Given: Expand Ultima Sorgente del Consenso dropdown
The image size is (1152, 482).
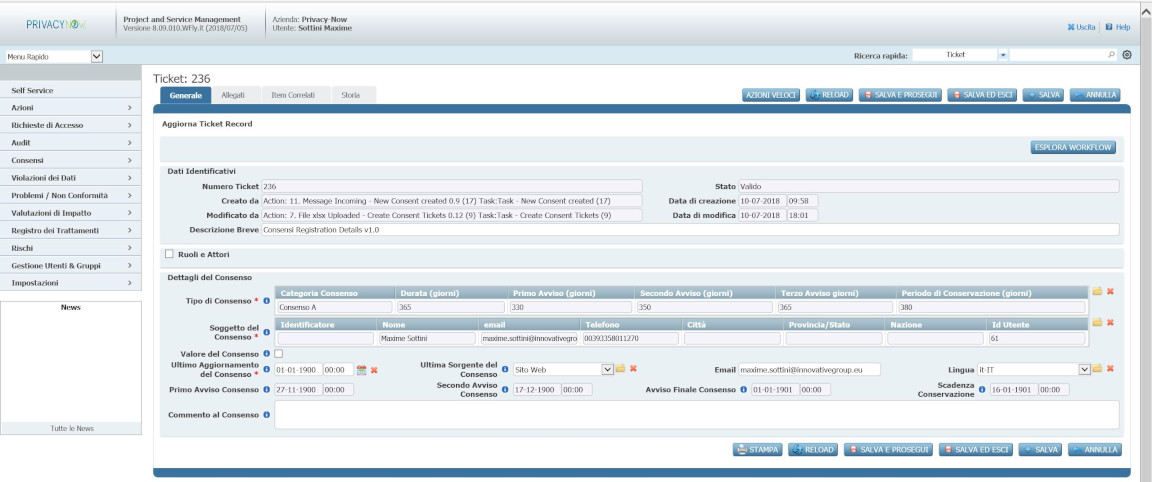Looking at the screenshot, I should (x=607, y=369).
